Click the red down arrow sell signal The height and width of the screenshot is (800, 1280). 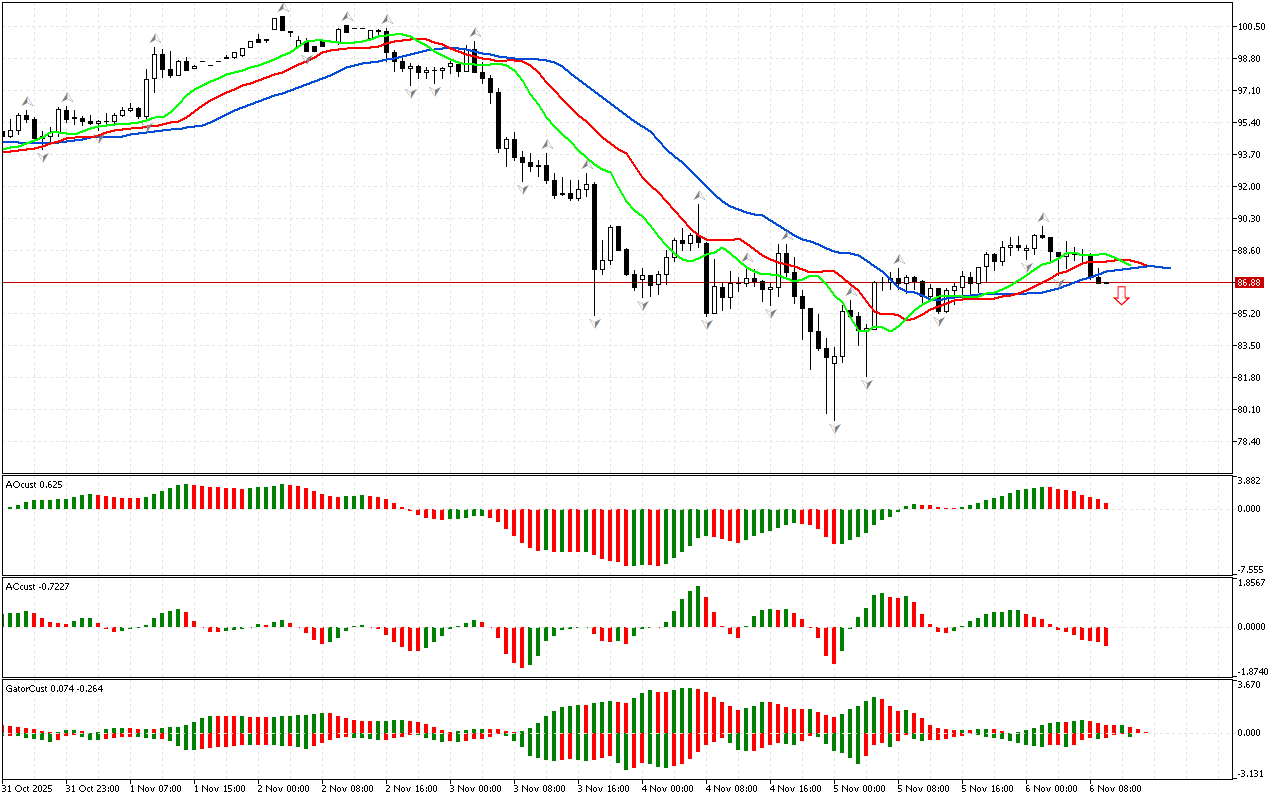tap(1121, 295)
